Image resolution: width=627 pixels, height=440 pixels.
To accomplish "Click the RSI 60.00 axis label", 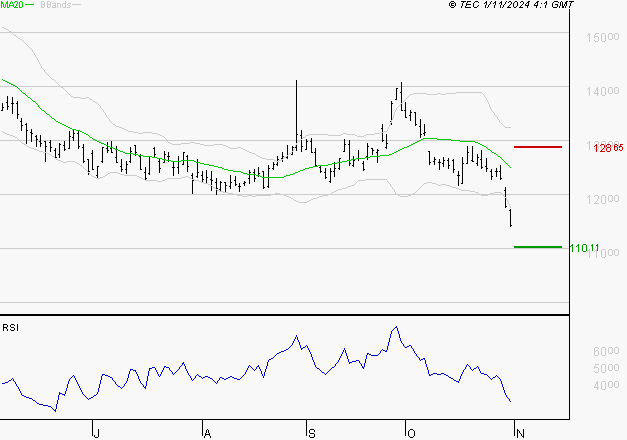I will 606,351.
